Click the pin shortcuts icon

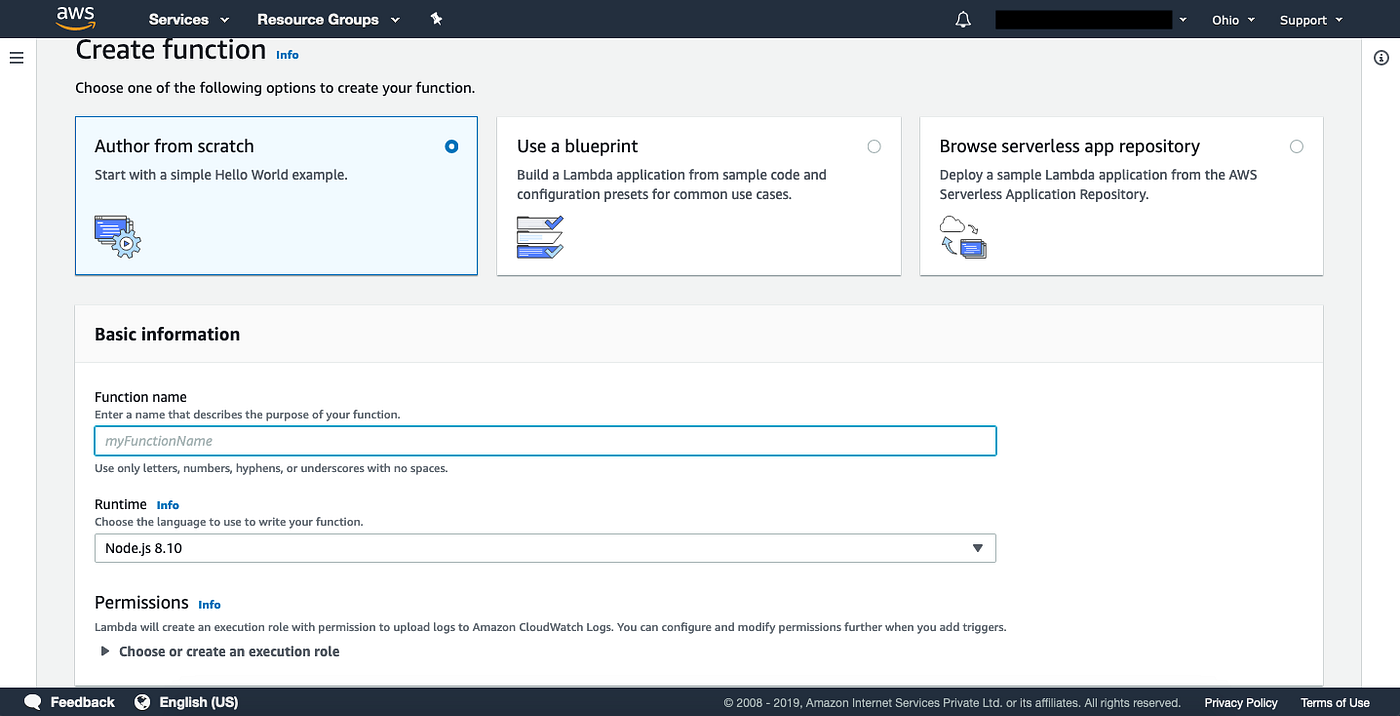click(x=436, y=19)
